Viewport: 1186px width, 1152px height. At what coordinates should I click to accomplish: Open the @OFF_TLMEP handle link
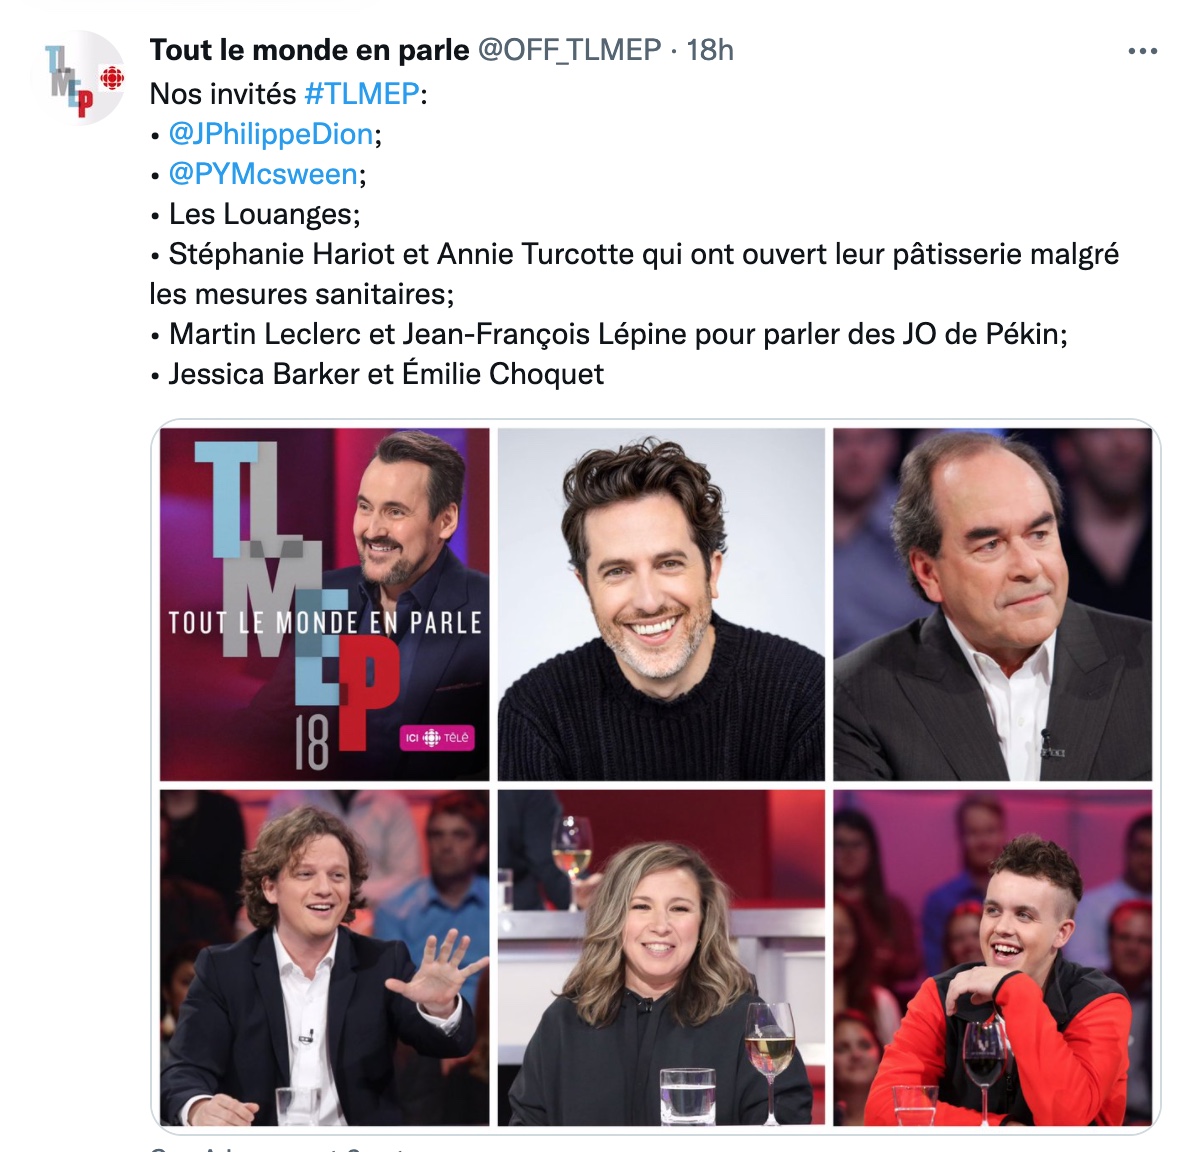point(570,50)
